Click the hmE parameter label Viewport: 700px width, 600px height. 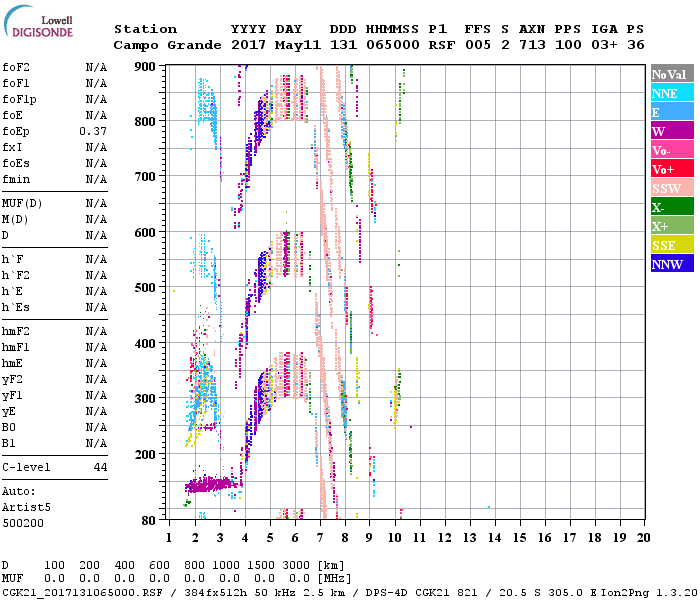click(x=12, y=364)
